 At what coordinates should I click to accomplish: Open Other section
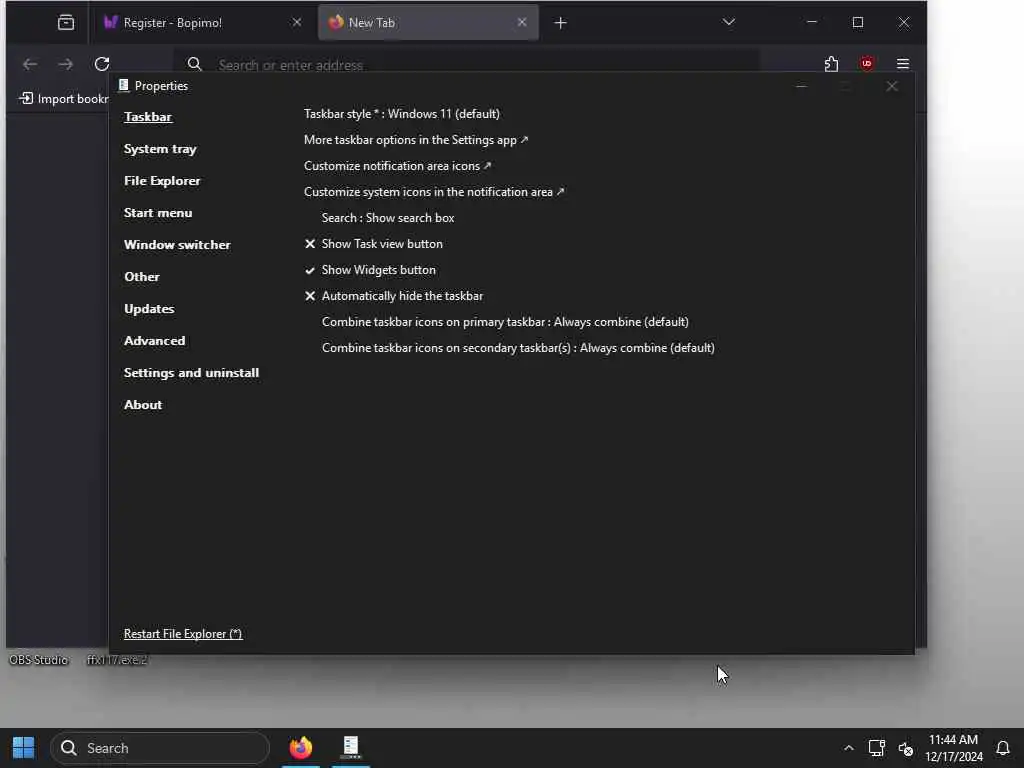click(x=142, y=277)
